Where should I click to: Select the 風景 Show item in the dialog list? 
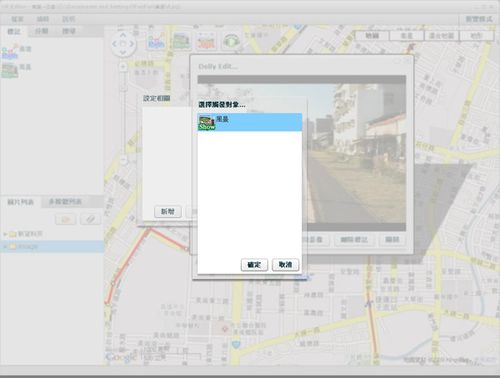[250, 122]
